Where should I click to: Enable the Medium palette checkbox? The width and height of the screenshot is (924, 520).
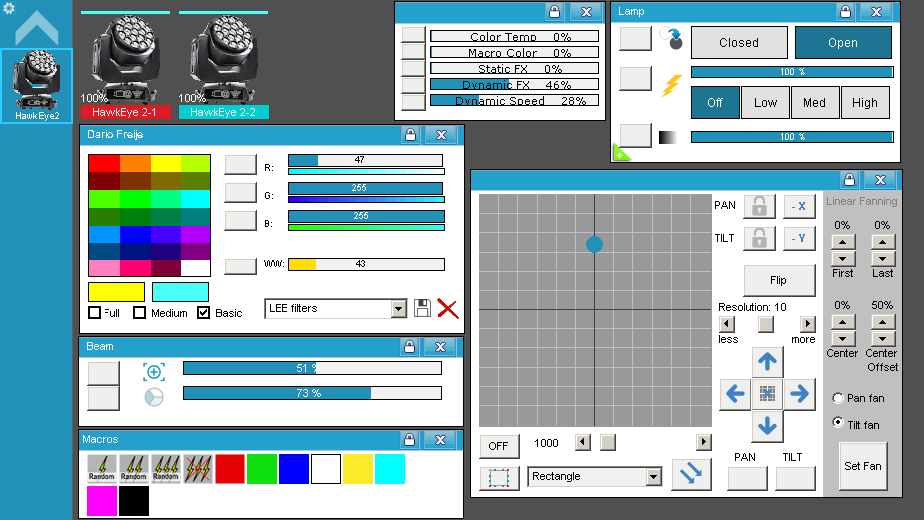pos(139,312)
